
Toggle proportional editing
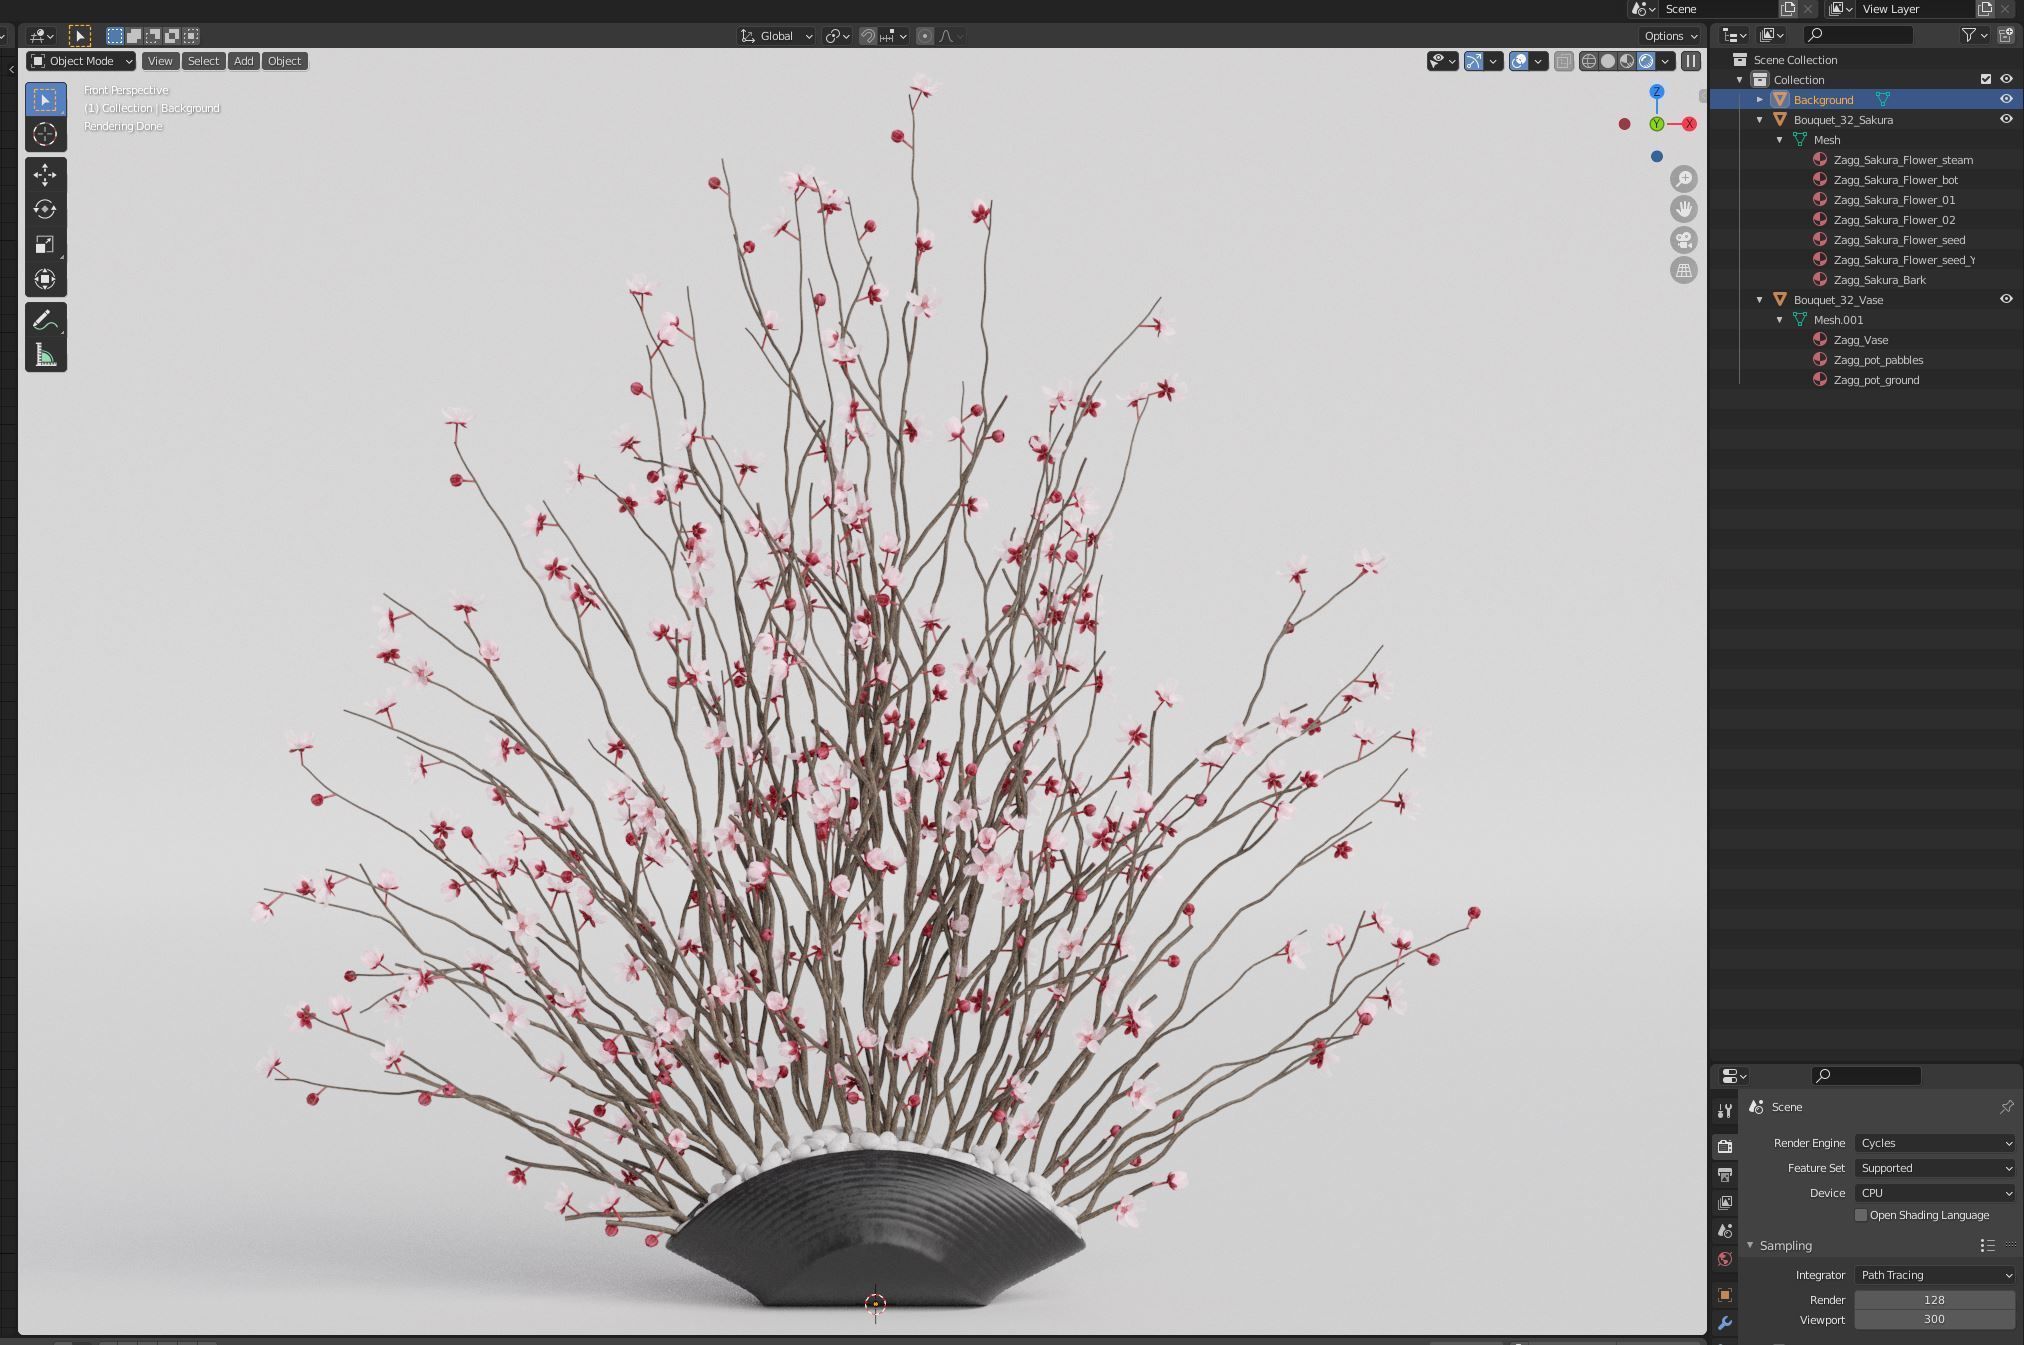pyautogui.click(x=925, y=36)
